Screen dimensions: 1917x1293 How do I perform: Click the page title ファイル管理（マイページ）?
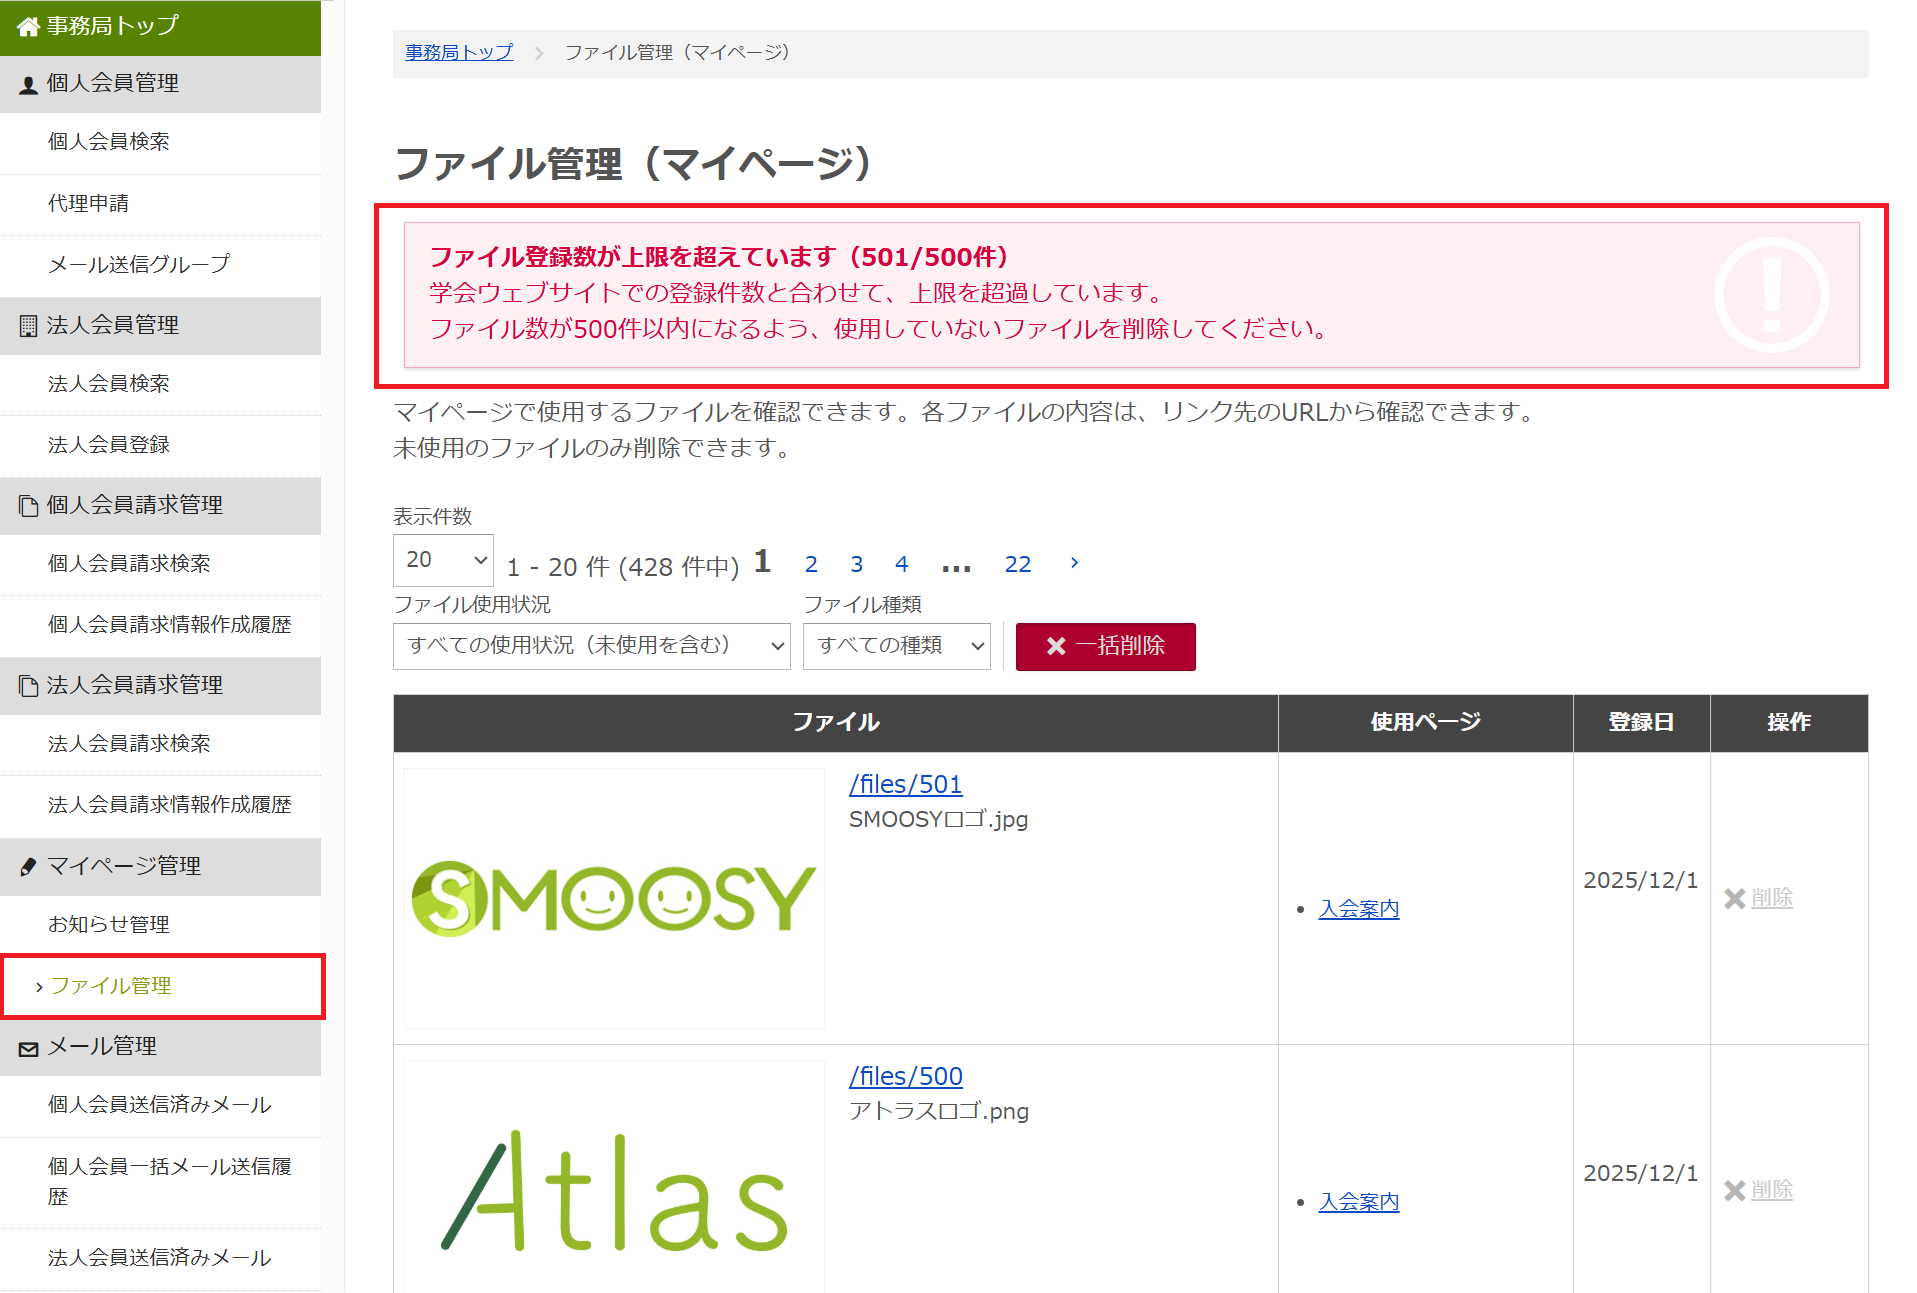click(634, 164)
